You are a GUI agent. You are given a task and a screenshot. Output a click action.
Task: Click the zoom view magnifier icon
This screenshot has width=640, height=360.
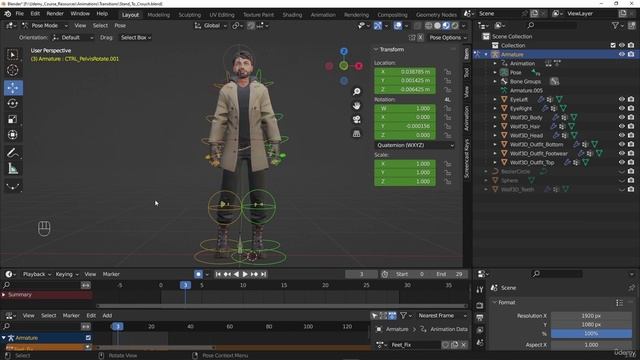pos(356,91)
